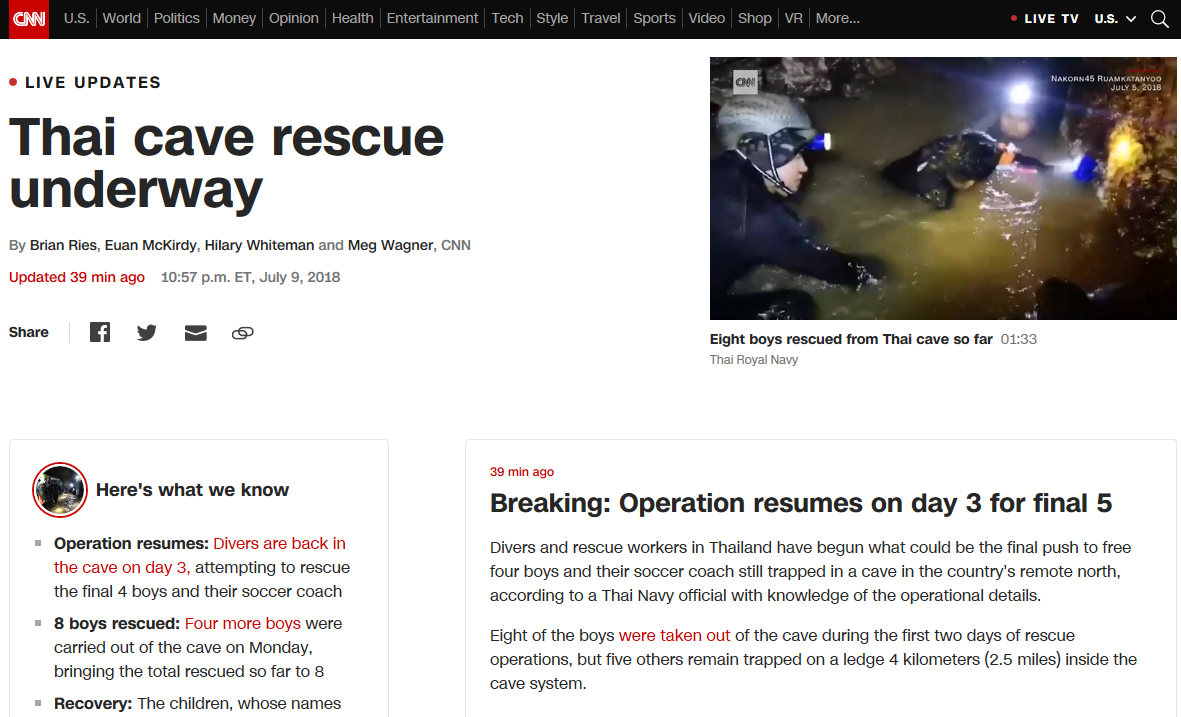The width and height of the screenshot is (1181, 717).
Task: Follow the 'were taken out' link
Action: tap(674, 636)
